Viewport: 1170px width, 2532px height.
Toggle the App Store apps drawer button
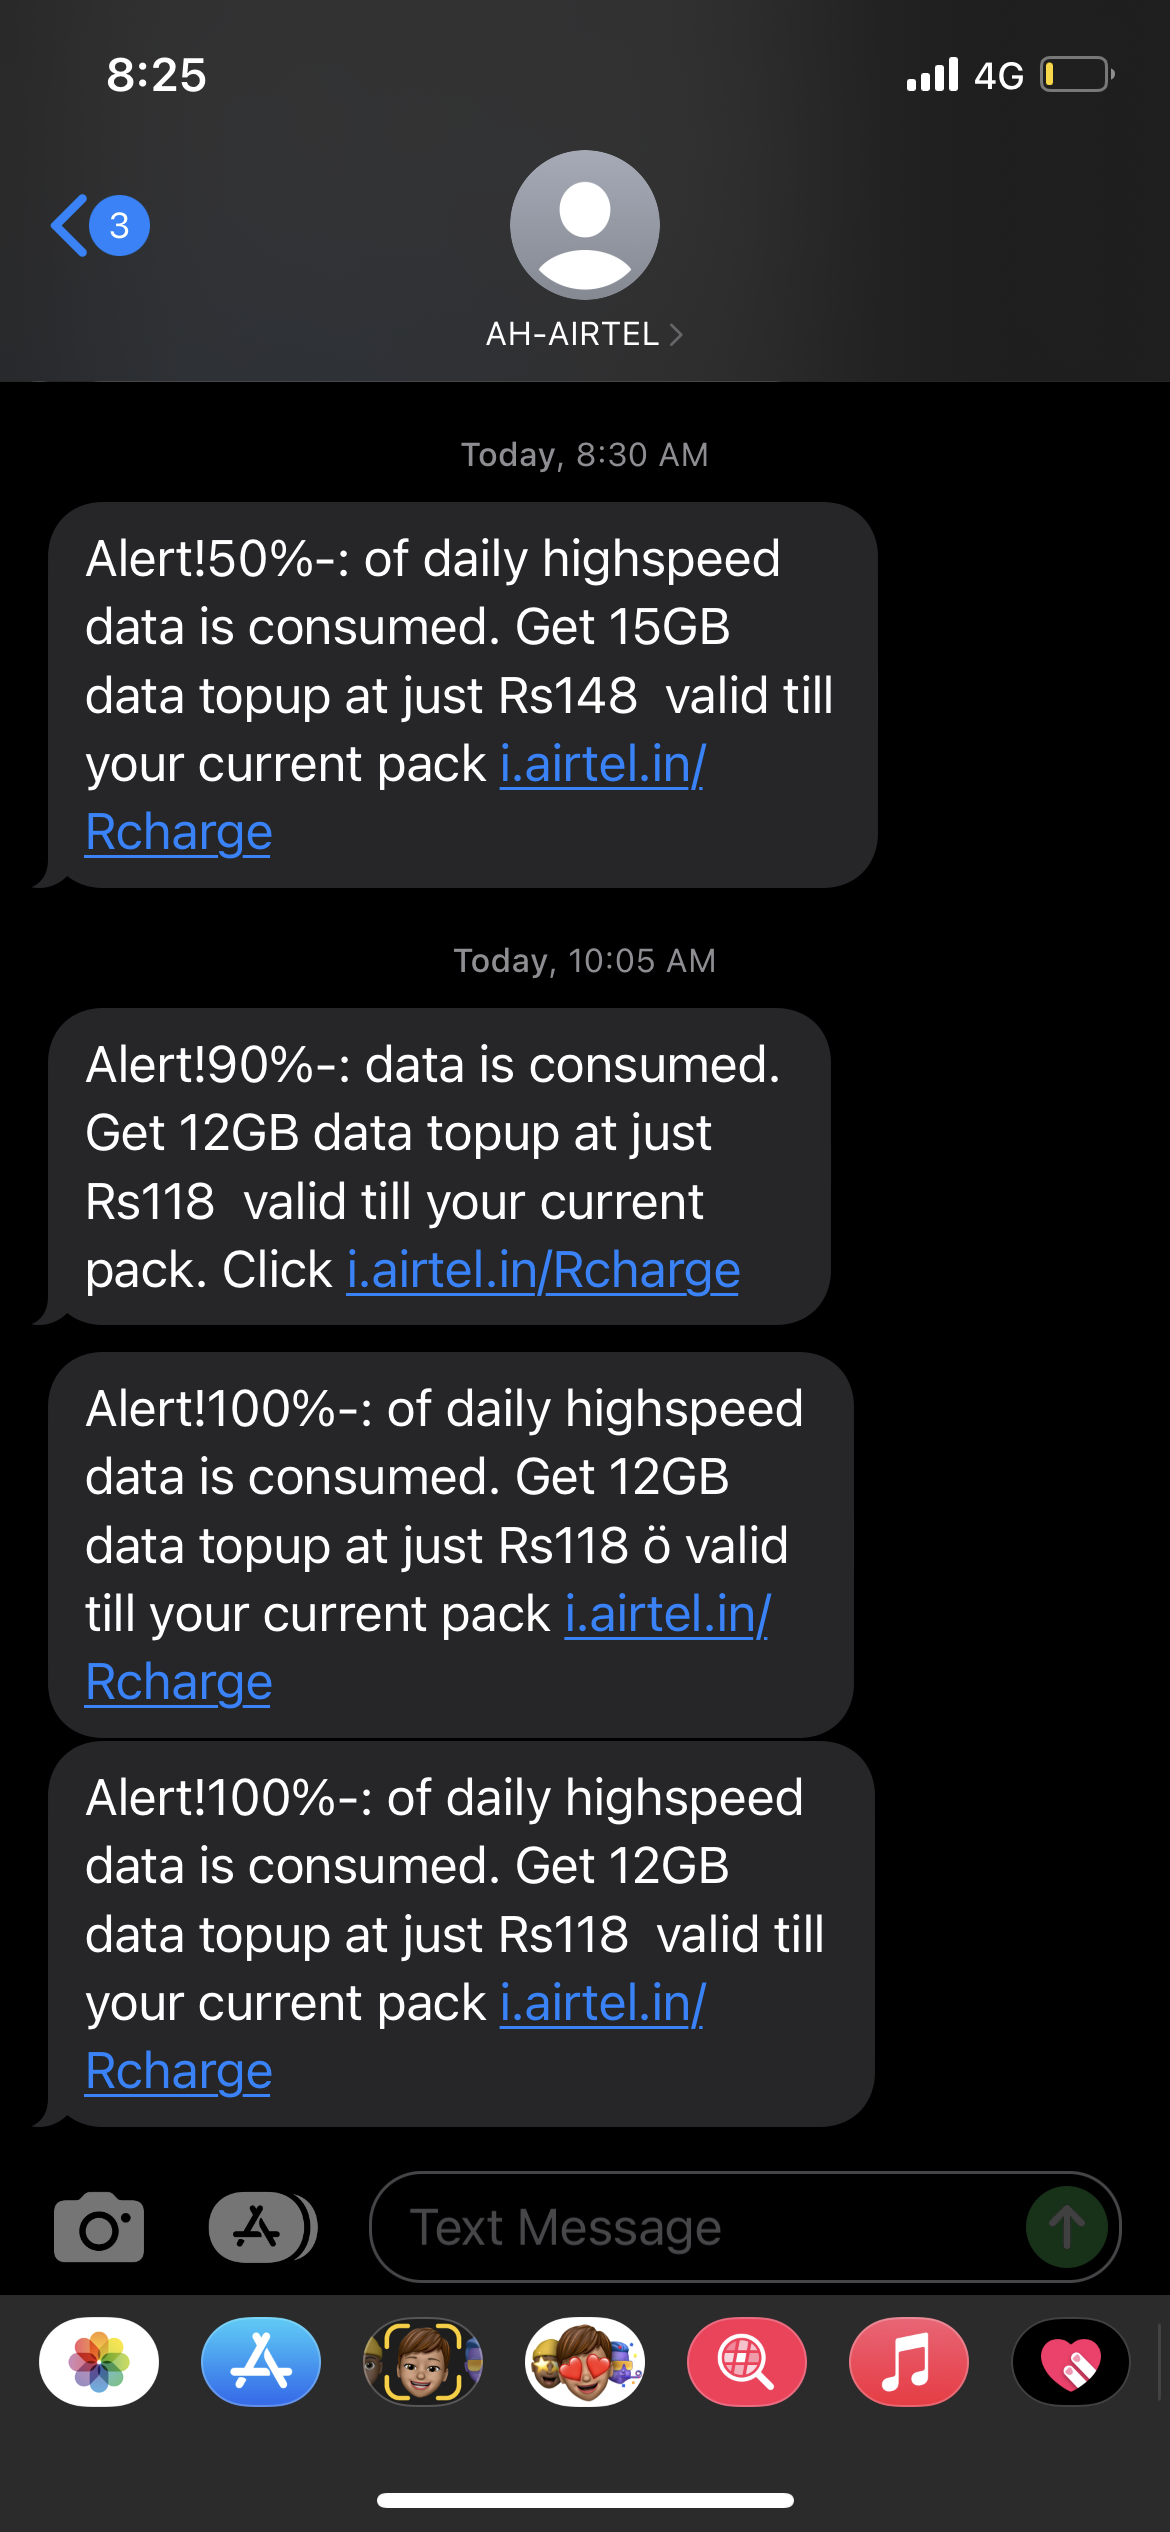coord(260,2226)
